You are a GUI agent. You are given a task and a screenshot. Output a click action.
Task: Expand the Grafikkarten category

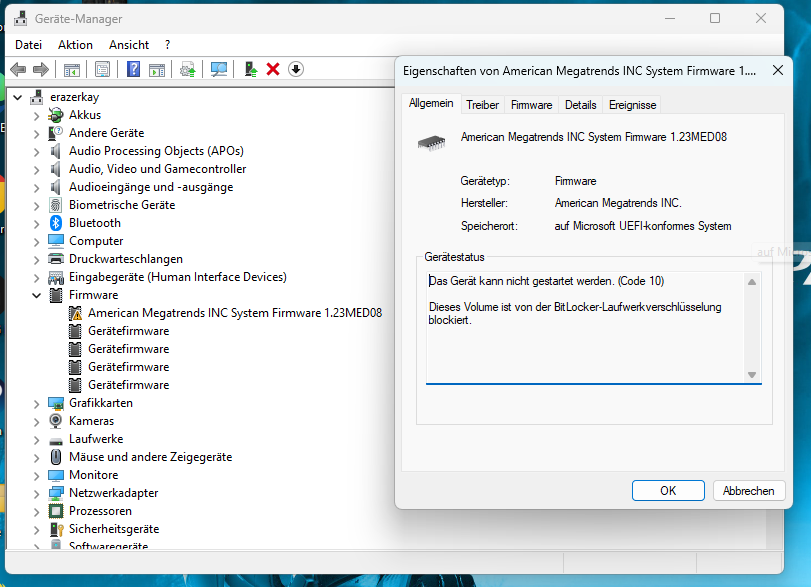pos(37,403)
